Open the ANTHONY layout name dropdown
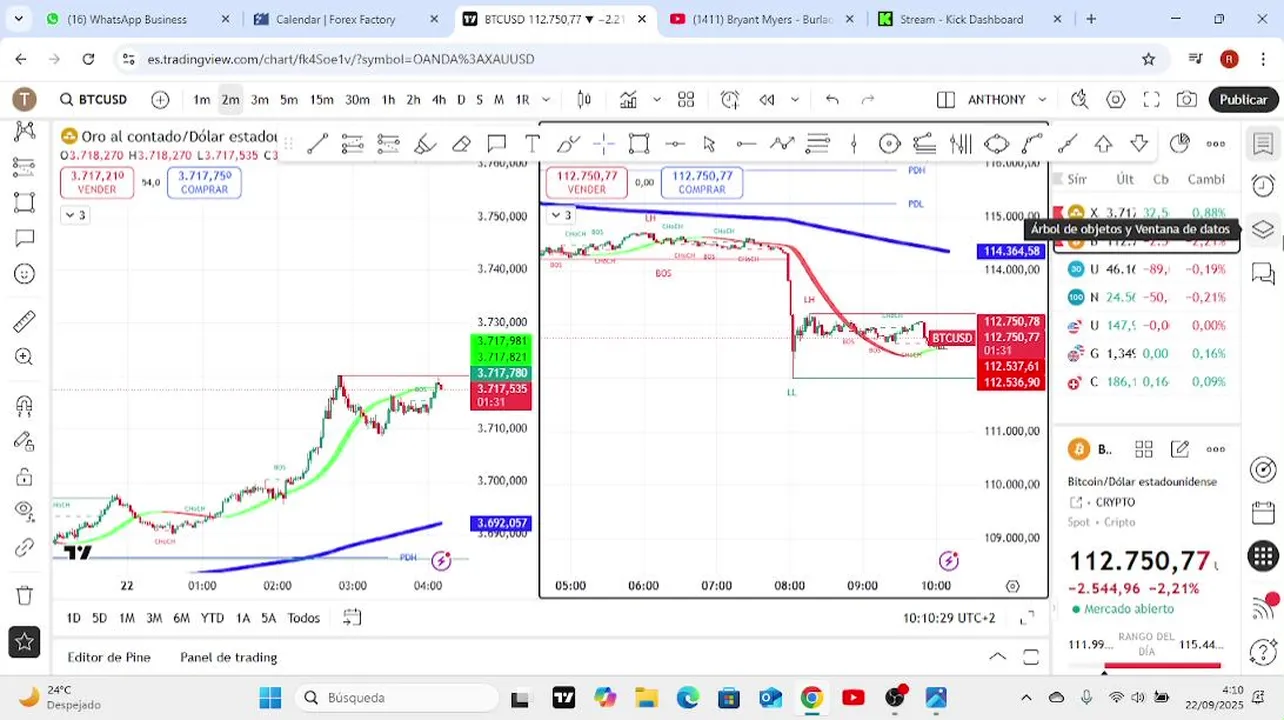Viewport: 1284px width, 720px height. tap(1006, 99)
